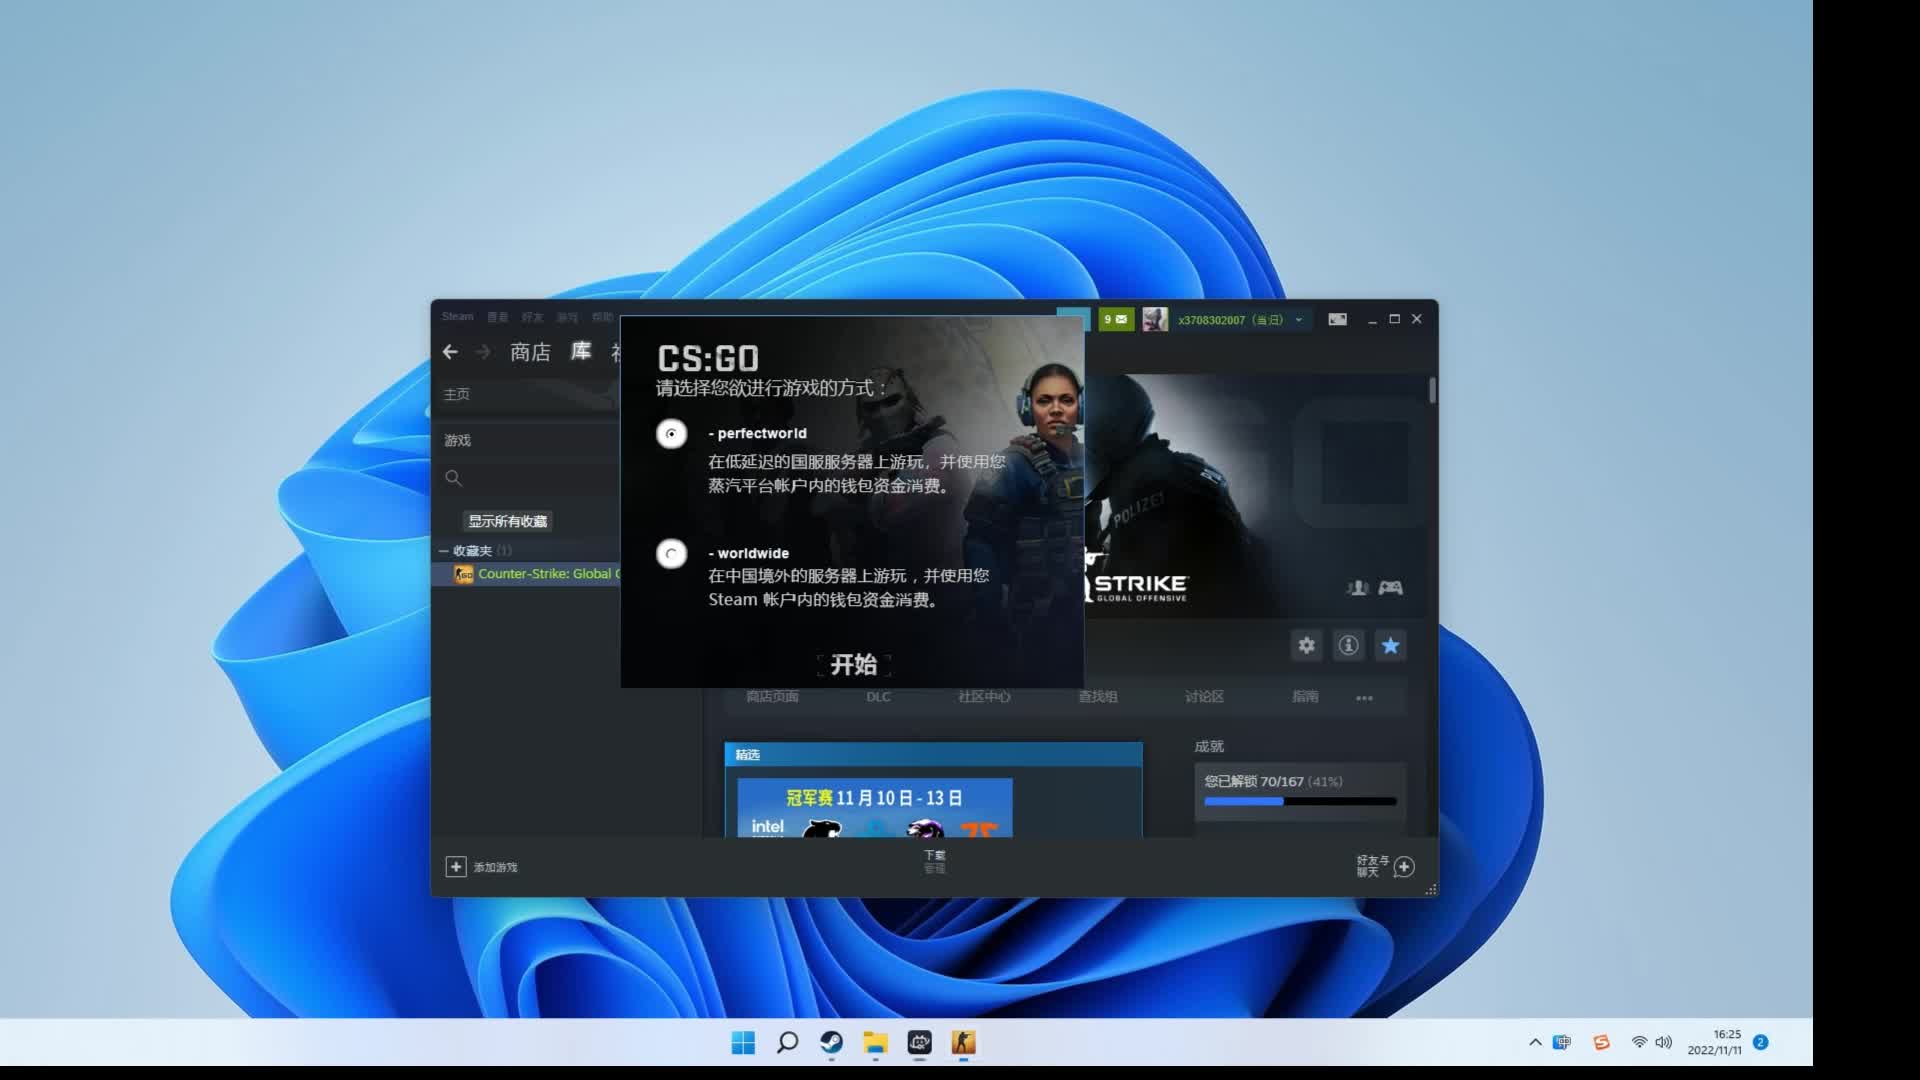Click the multiplayer friends icon on banner
The width and height of the screenshot is (1920, 1080).
(x=1357, y=588)
